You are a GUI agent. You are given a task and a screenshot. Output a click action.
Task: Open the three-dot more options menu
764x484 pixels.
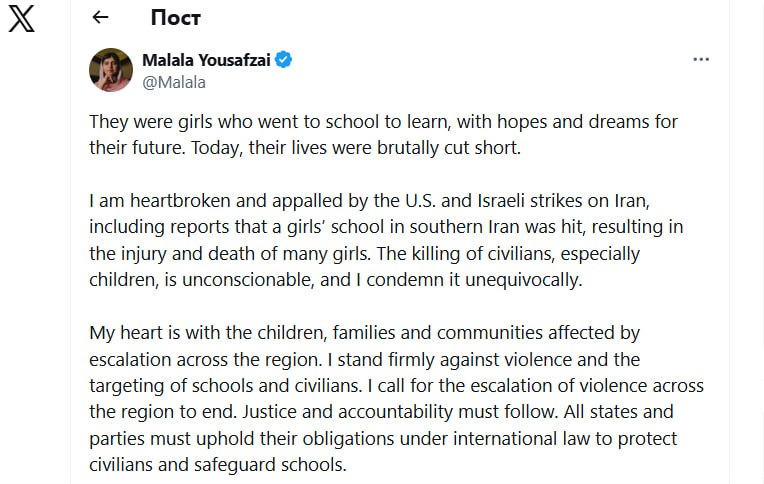point(701,60)
